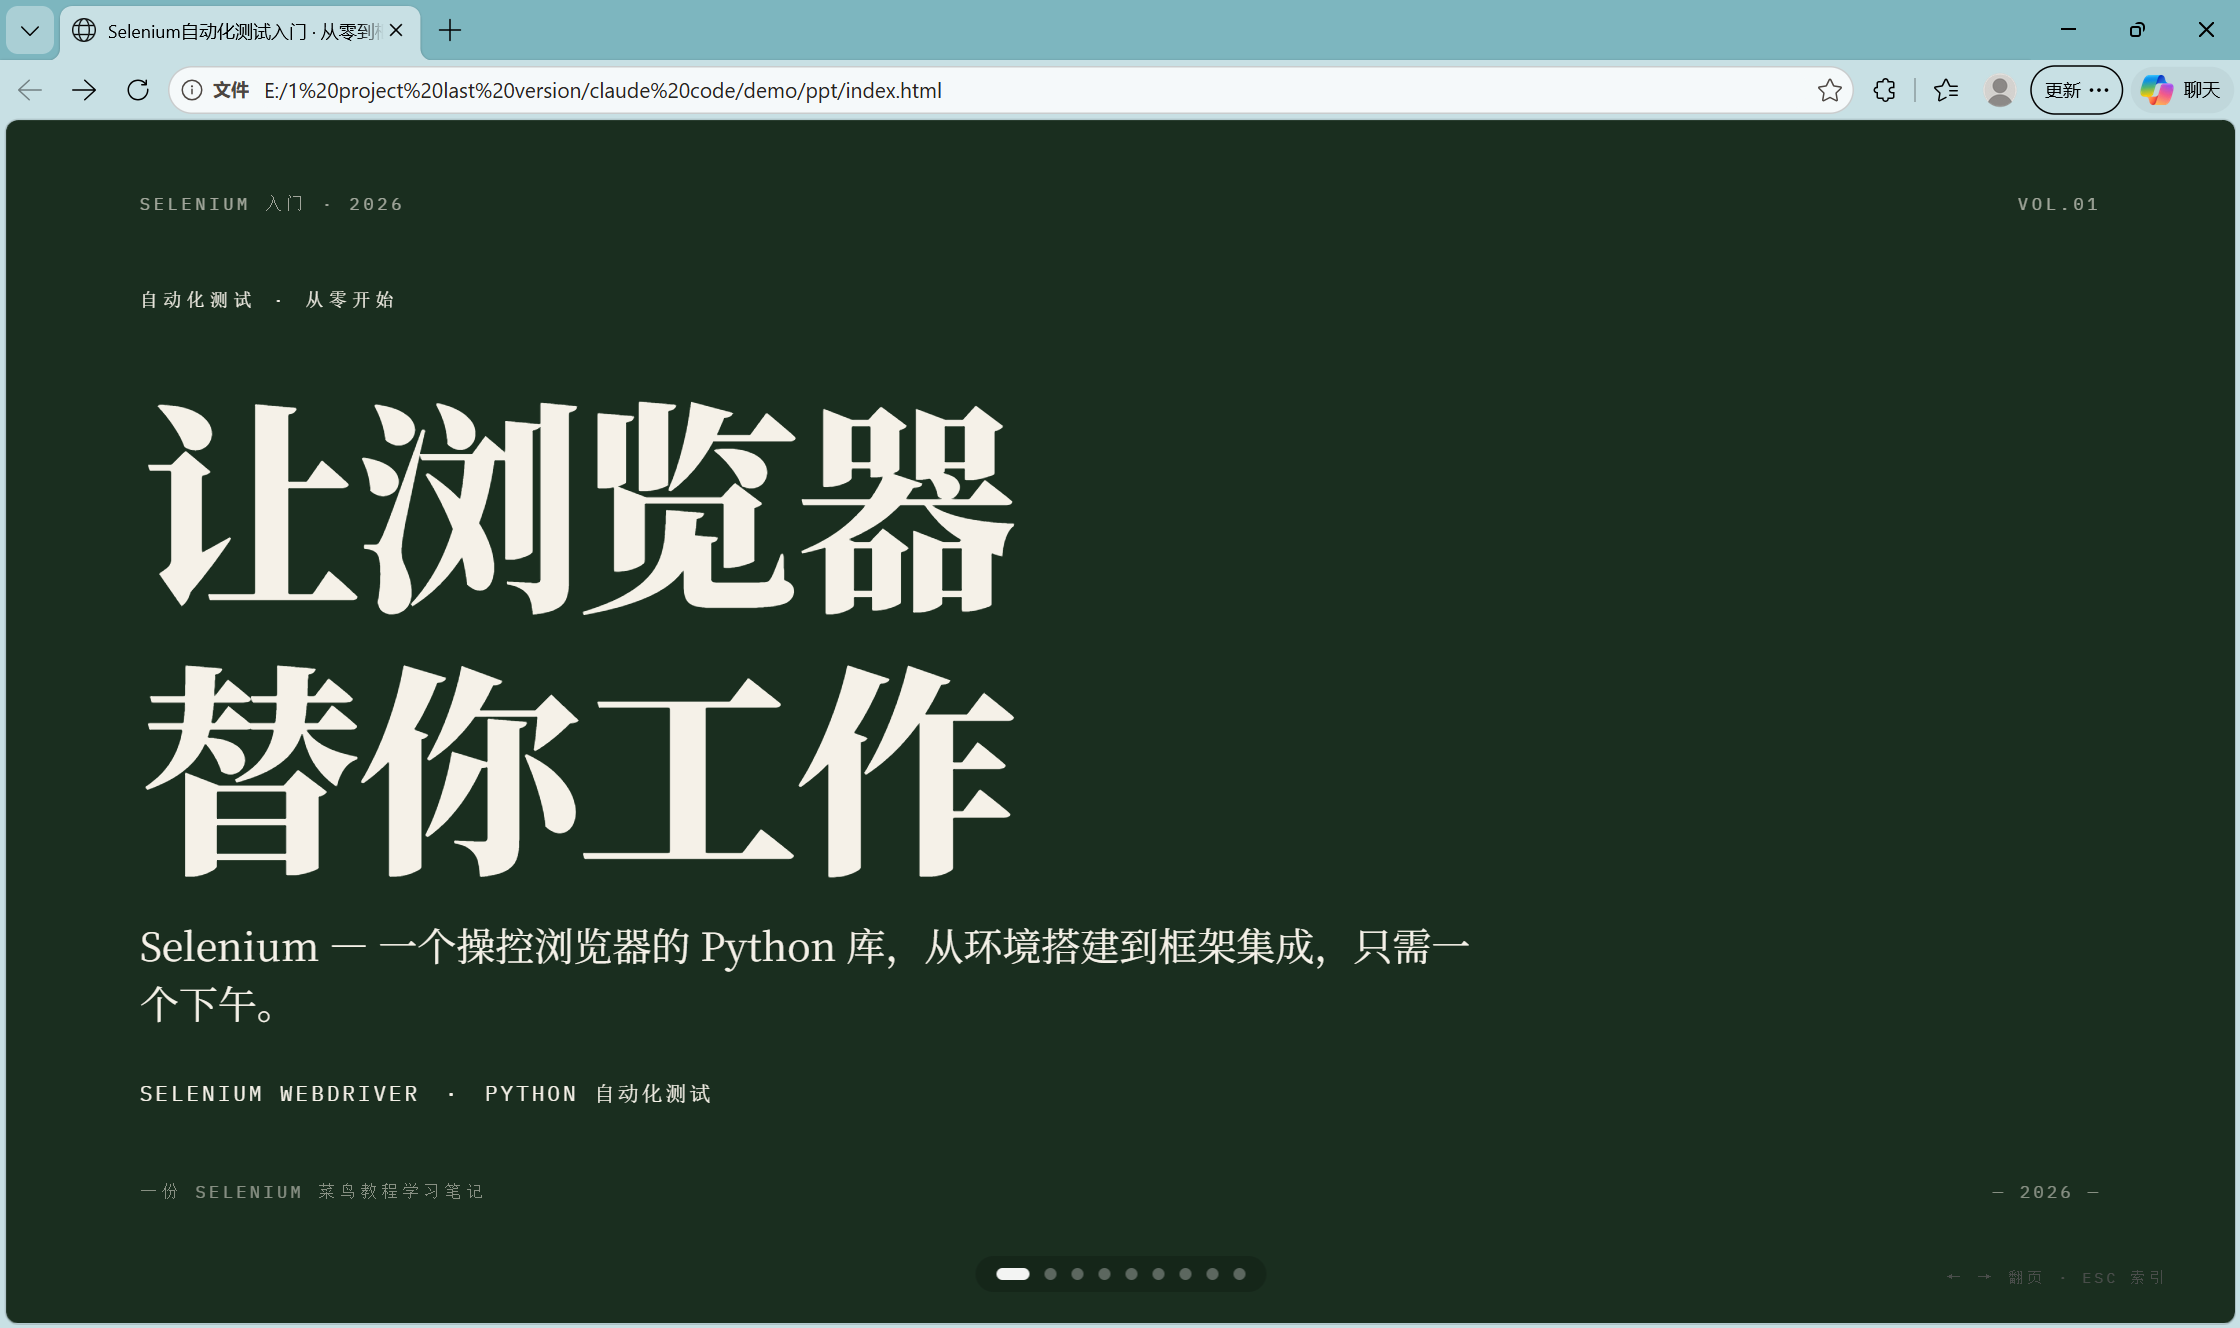Screen dimensions: 2240x1328
Task: Open the site information icon in the address bar
Action: tap(192, 90)
